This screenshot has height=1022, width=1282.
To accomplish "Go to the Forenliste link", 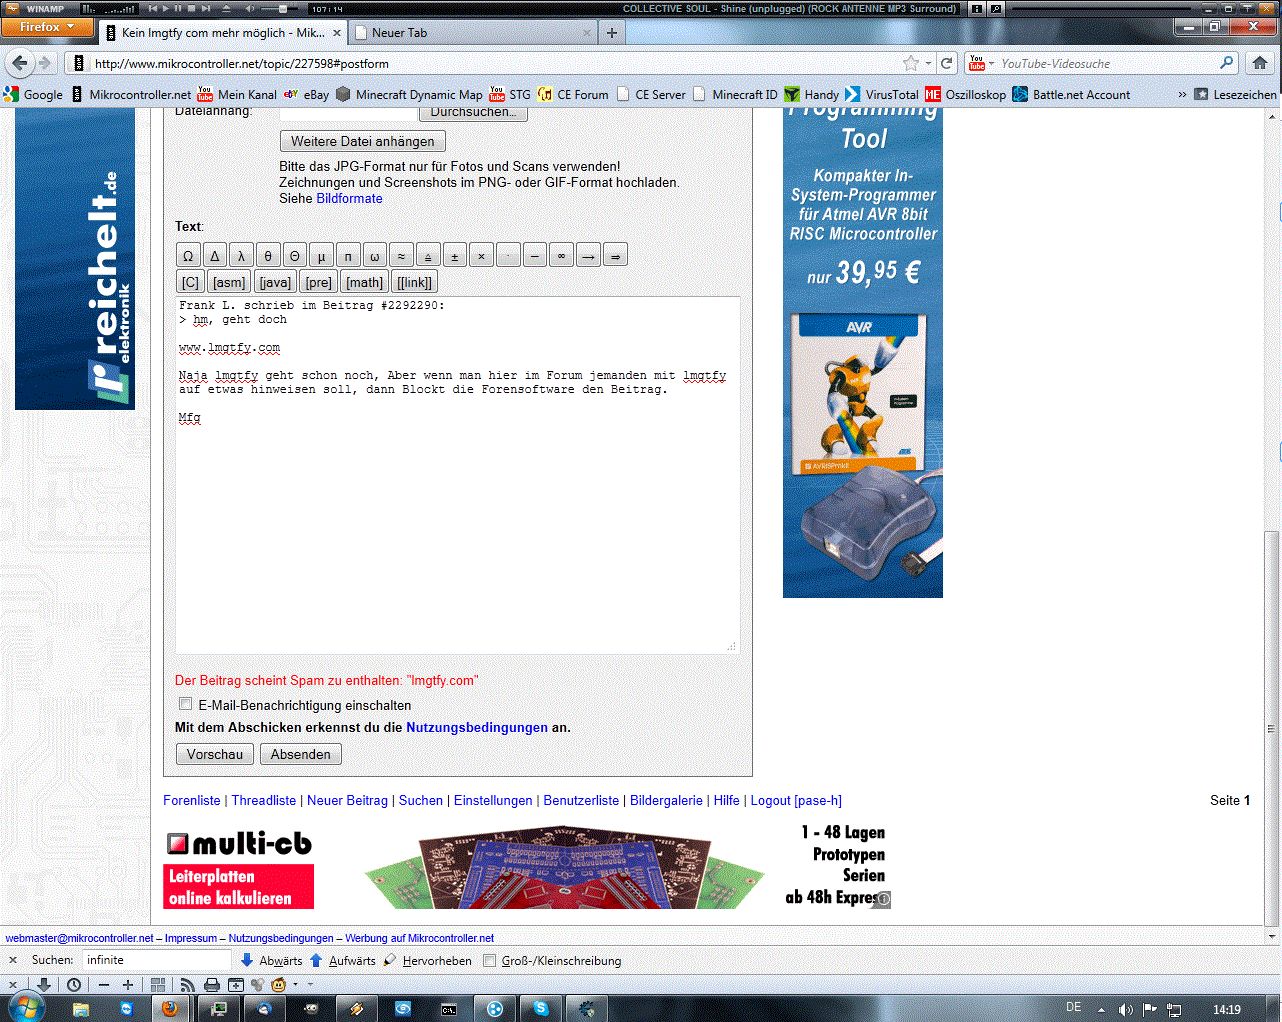I will [192, 800].
